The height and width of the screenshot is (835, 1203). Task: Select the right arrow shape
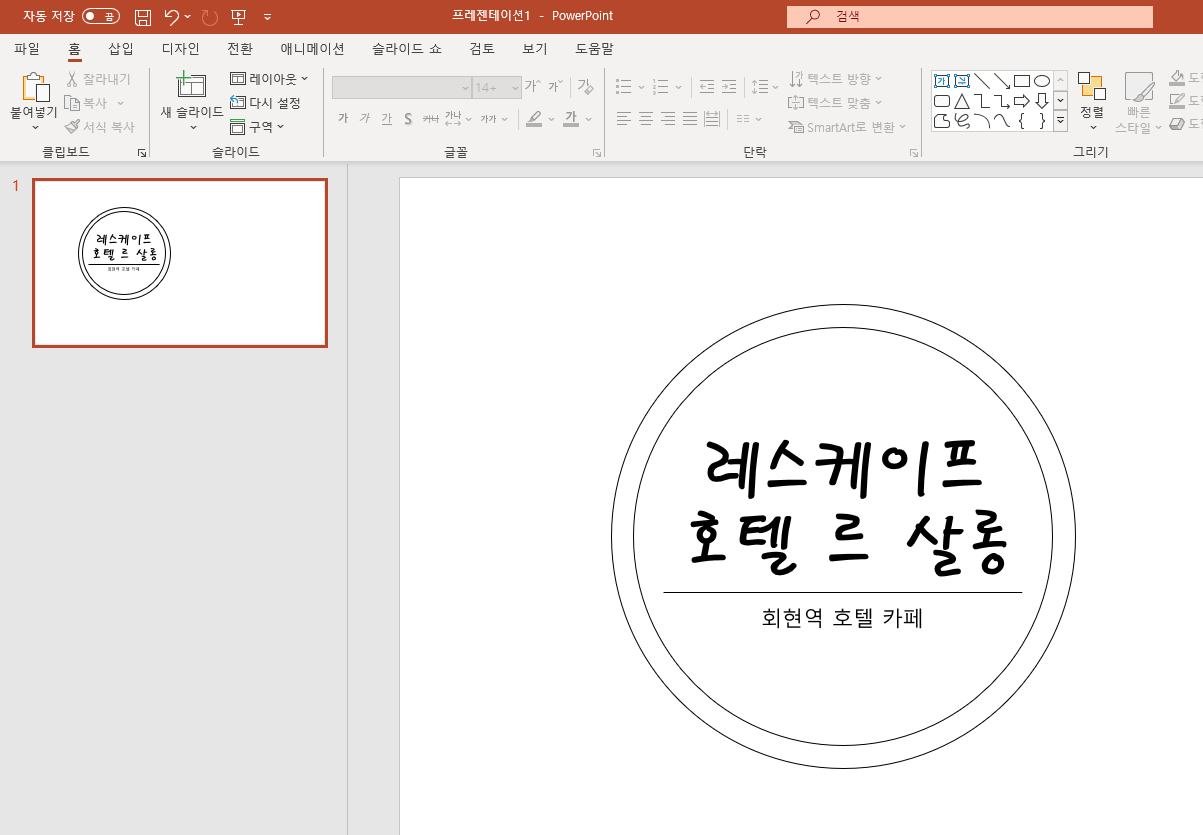coord(1022,101)
